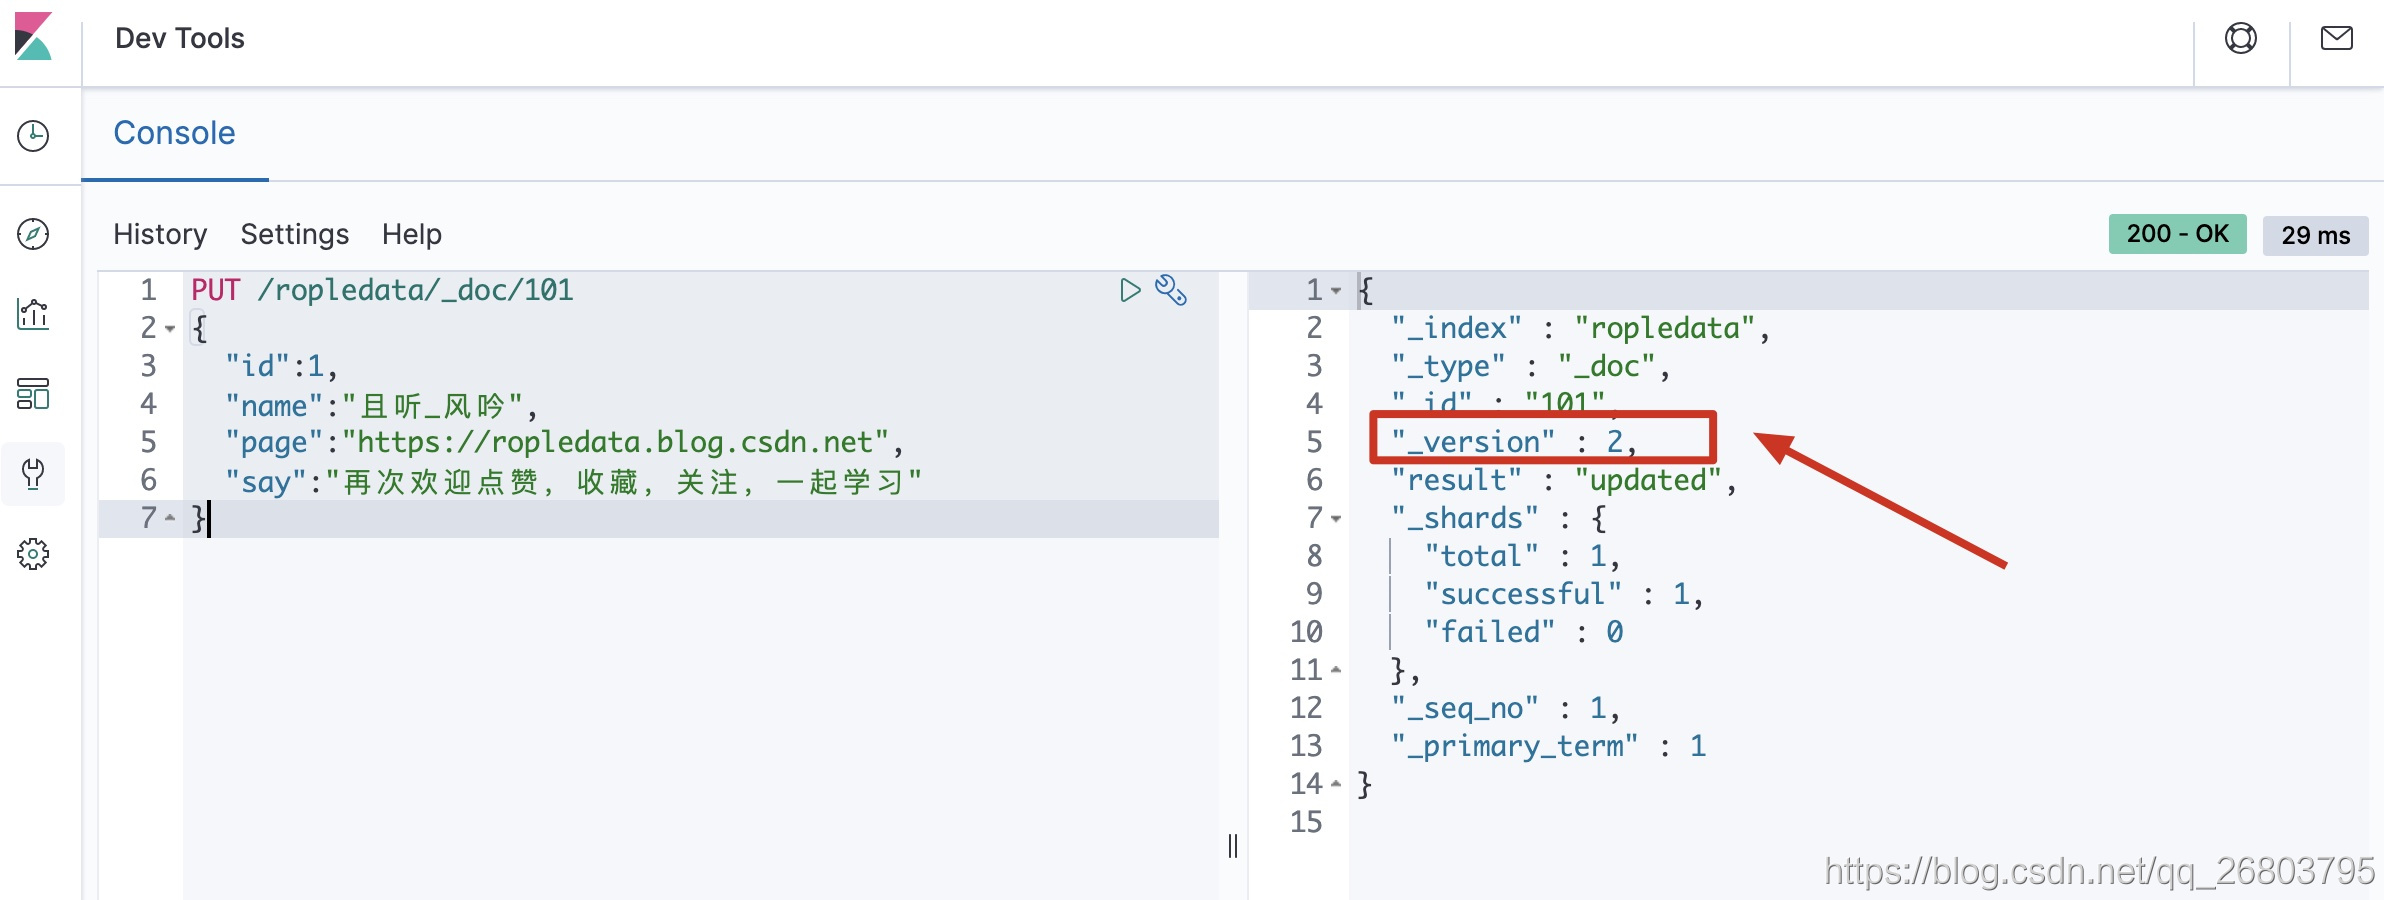2384x900 pixels.
Task: Click "_type" : "_doc" in response
Action: [1531, 366]
